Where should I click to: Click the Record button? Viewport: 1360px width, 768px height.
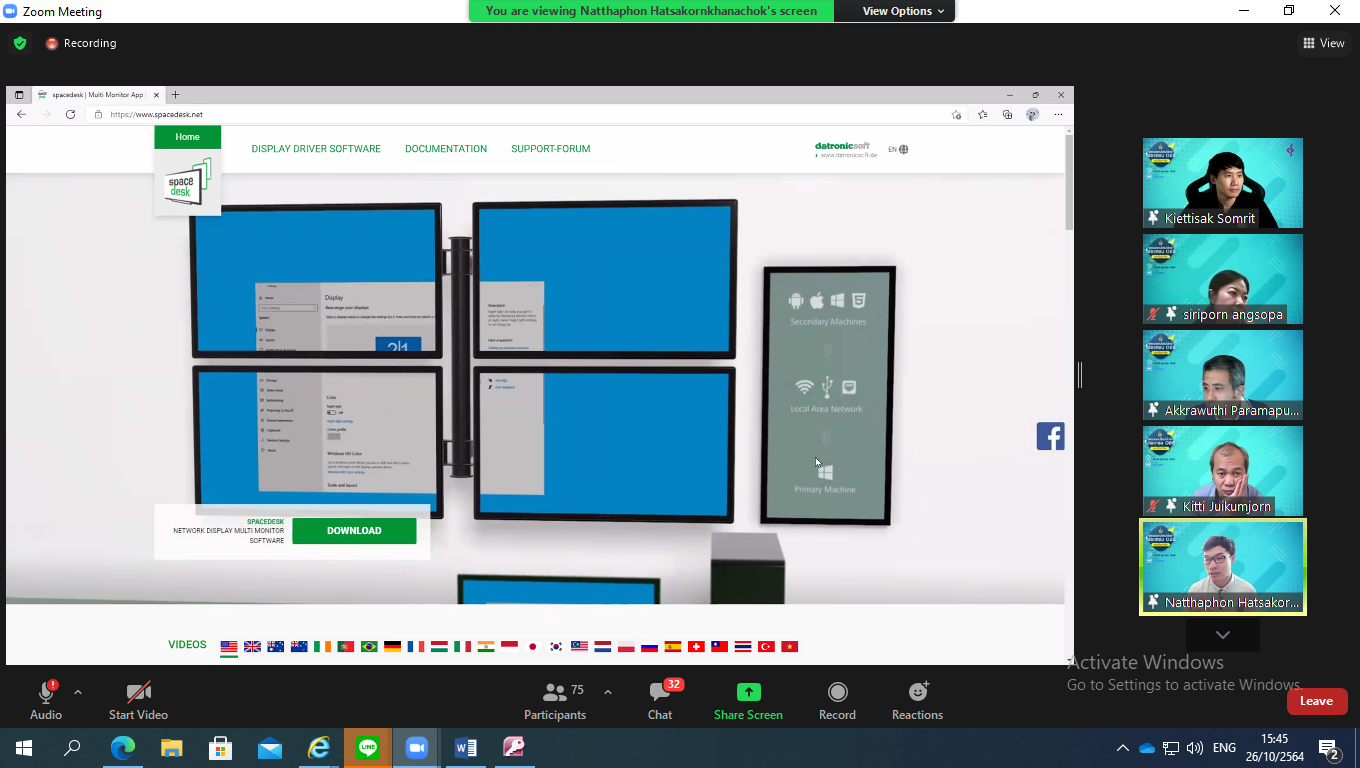(x=837, y=700)
